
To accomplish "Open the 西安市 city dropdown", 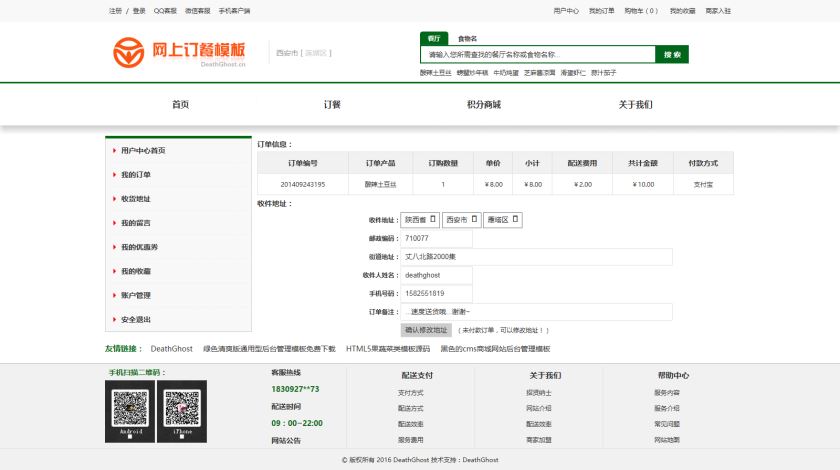I will pos(461,220).
